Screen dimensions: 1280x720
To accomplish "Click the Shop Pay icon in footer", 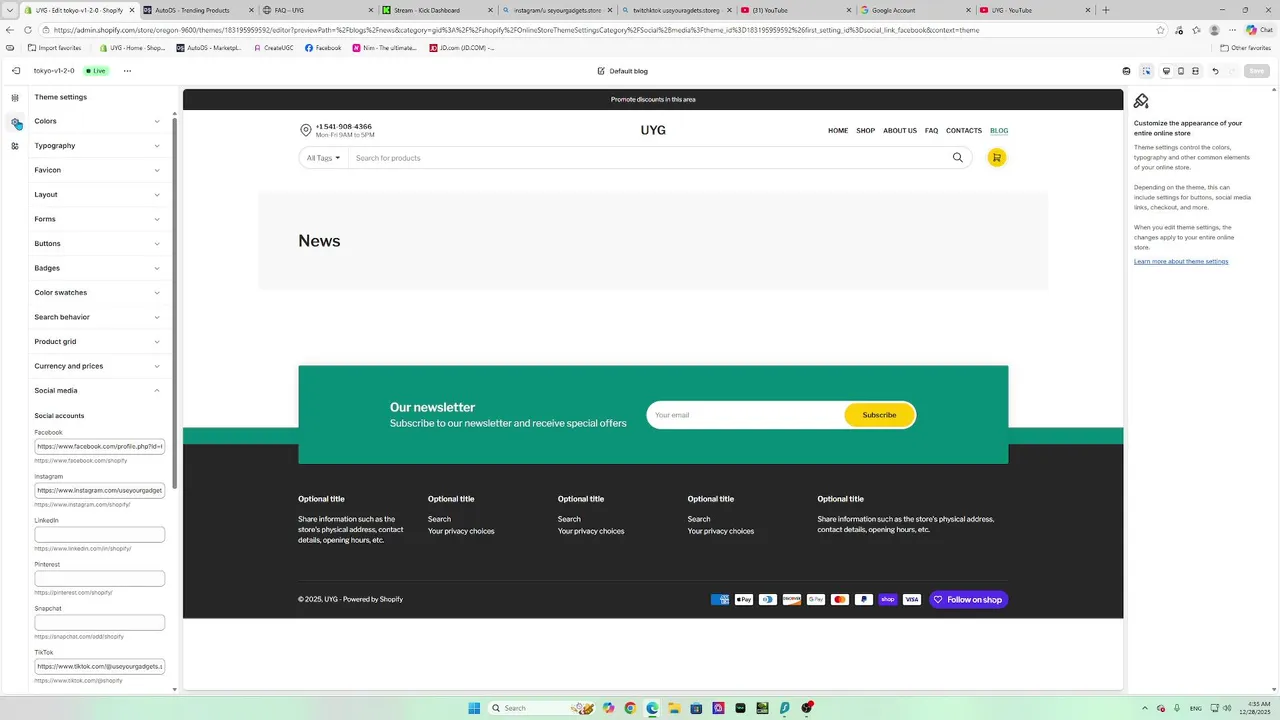I will pos(888,600).
